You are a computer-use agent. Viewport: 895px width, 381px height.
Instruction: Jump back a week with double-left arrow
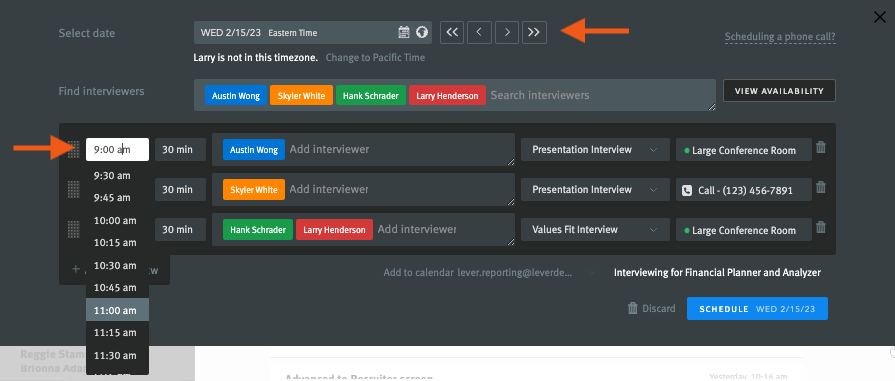tap(451, 33)
